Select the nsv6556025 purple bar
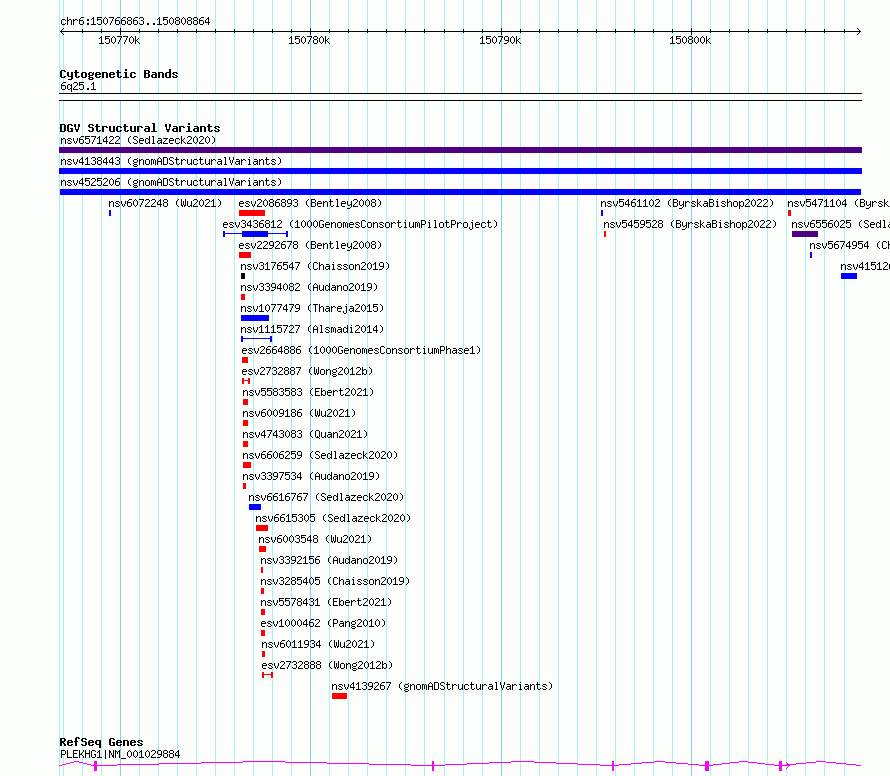The height and width of the screenshot is (776, 890). tap(805, 234)
